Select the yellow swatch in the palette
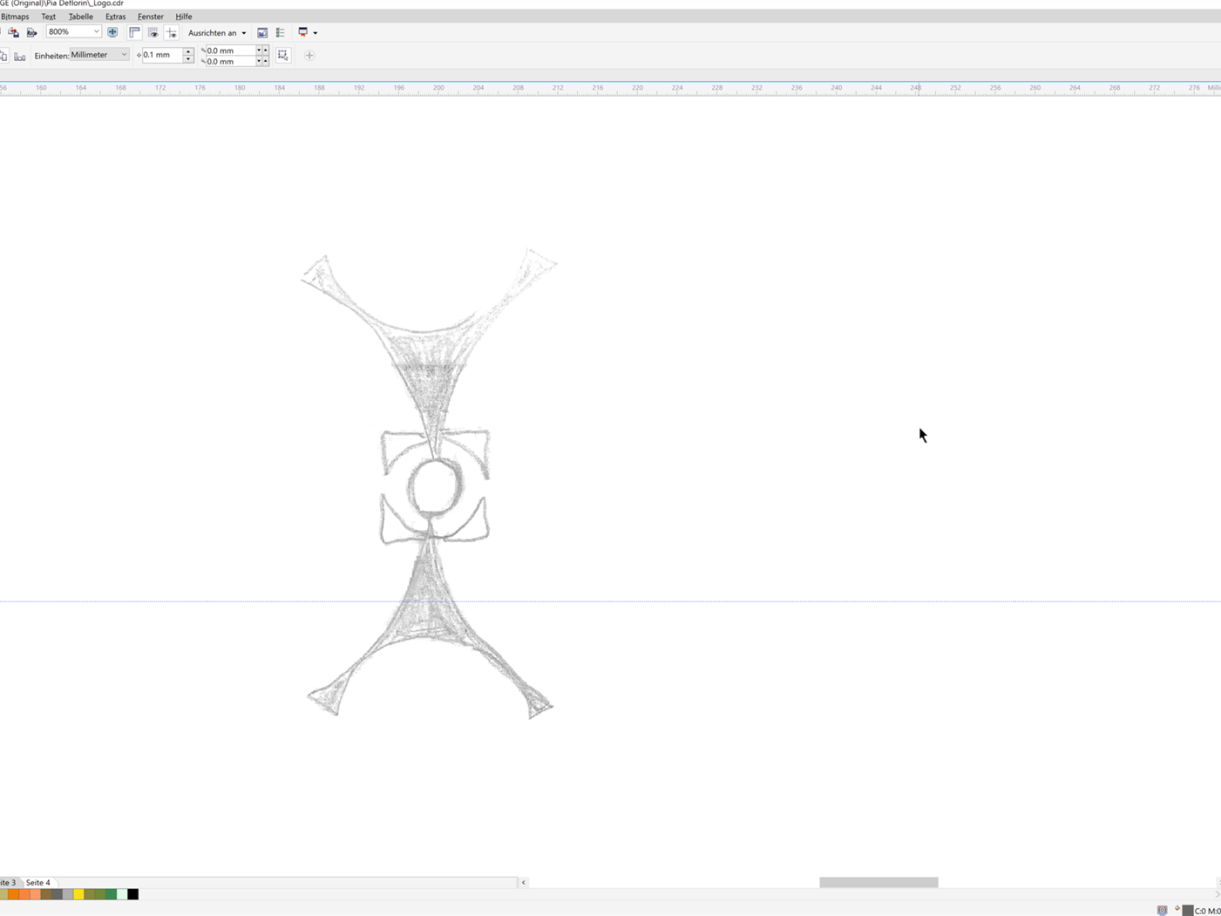 [78, 895]
